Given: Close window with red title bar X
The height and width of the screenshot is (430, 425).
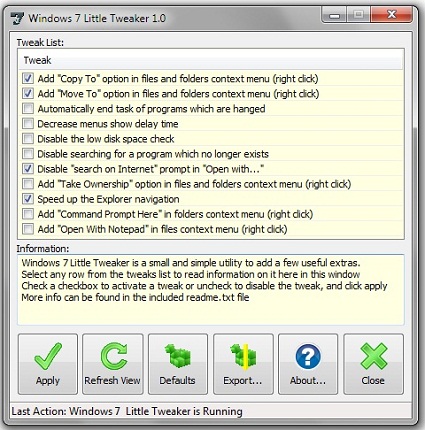Looking at the screenshot, I should point(392,15).
